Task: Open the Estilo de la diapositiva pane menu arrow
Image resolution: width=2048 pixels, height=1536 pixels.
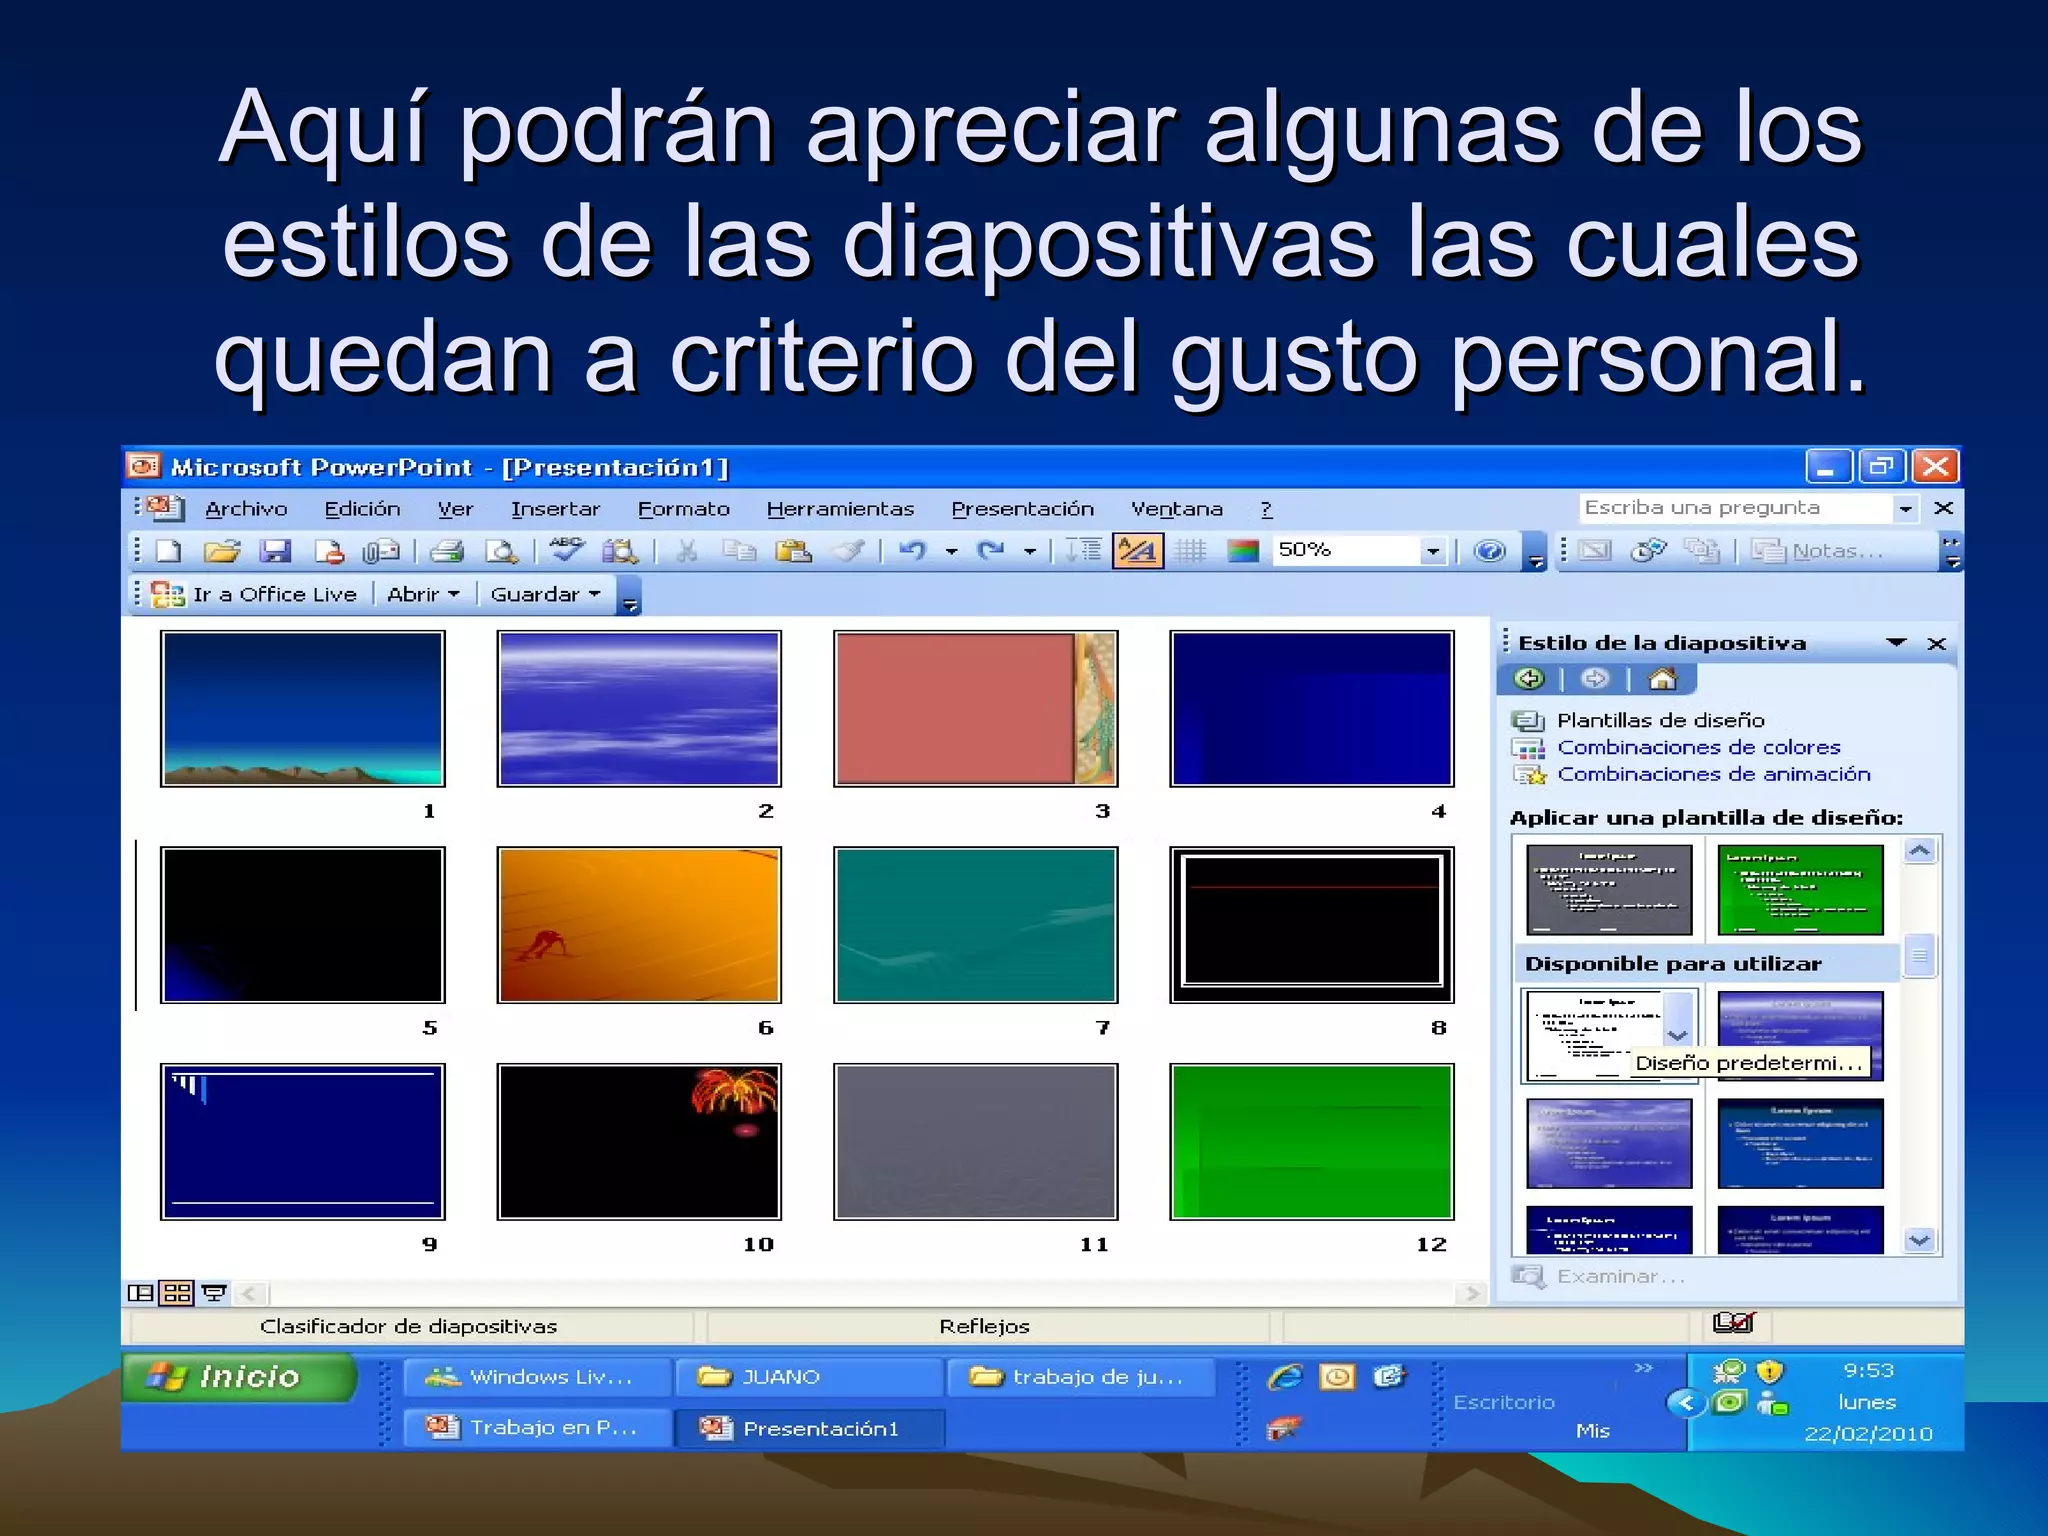Action: (x=1896, y=643)
